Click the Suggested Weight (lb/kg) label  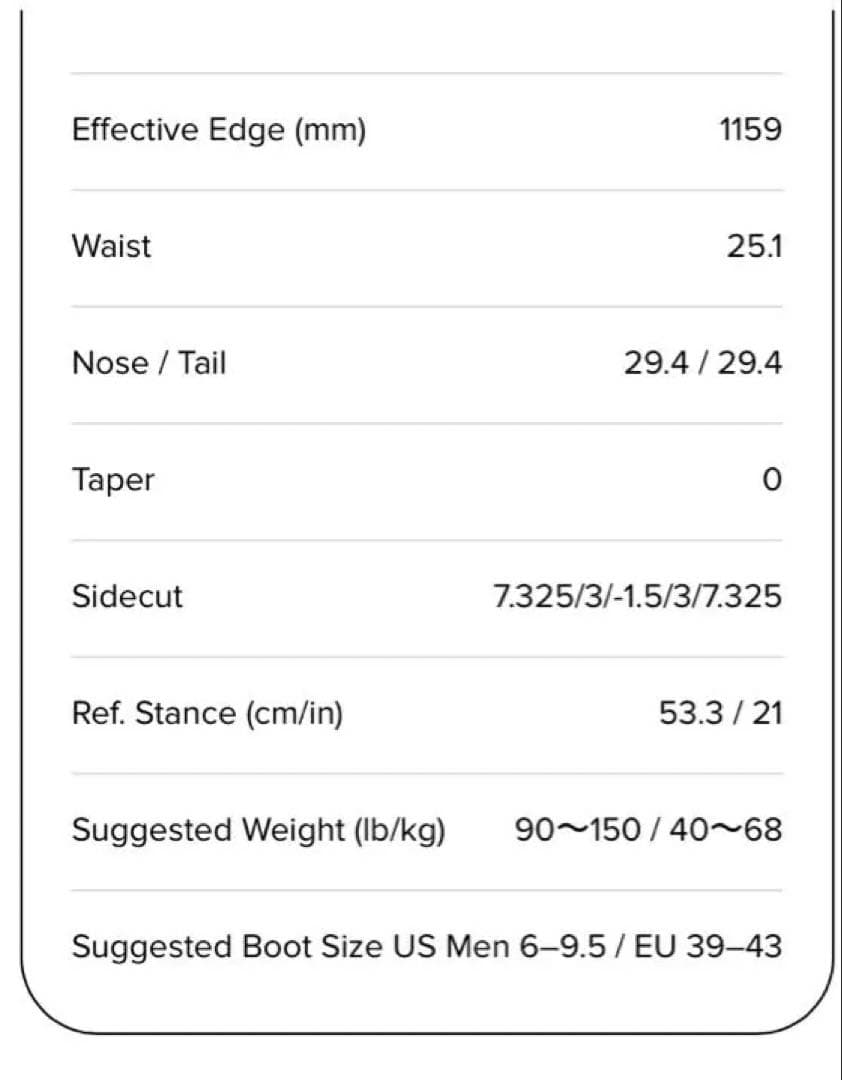(258, 831)
